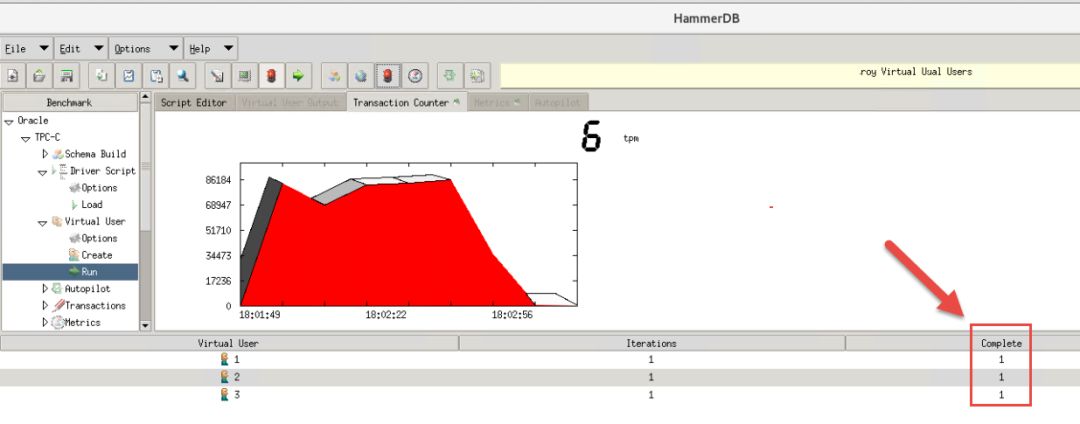The image size is (1080, 424).
Task: Collapse the TPC-C tree node
Action: [x=25, y=138]
